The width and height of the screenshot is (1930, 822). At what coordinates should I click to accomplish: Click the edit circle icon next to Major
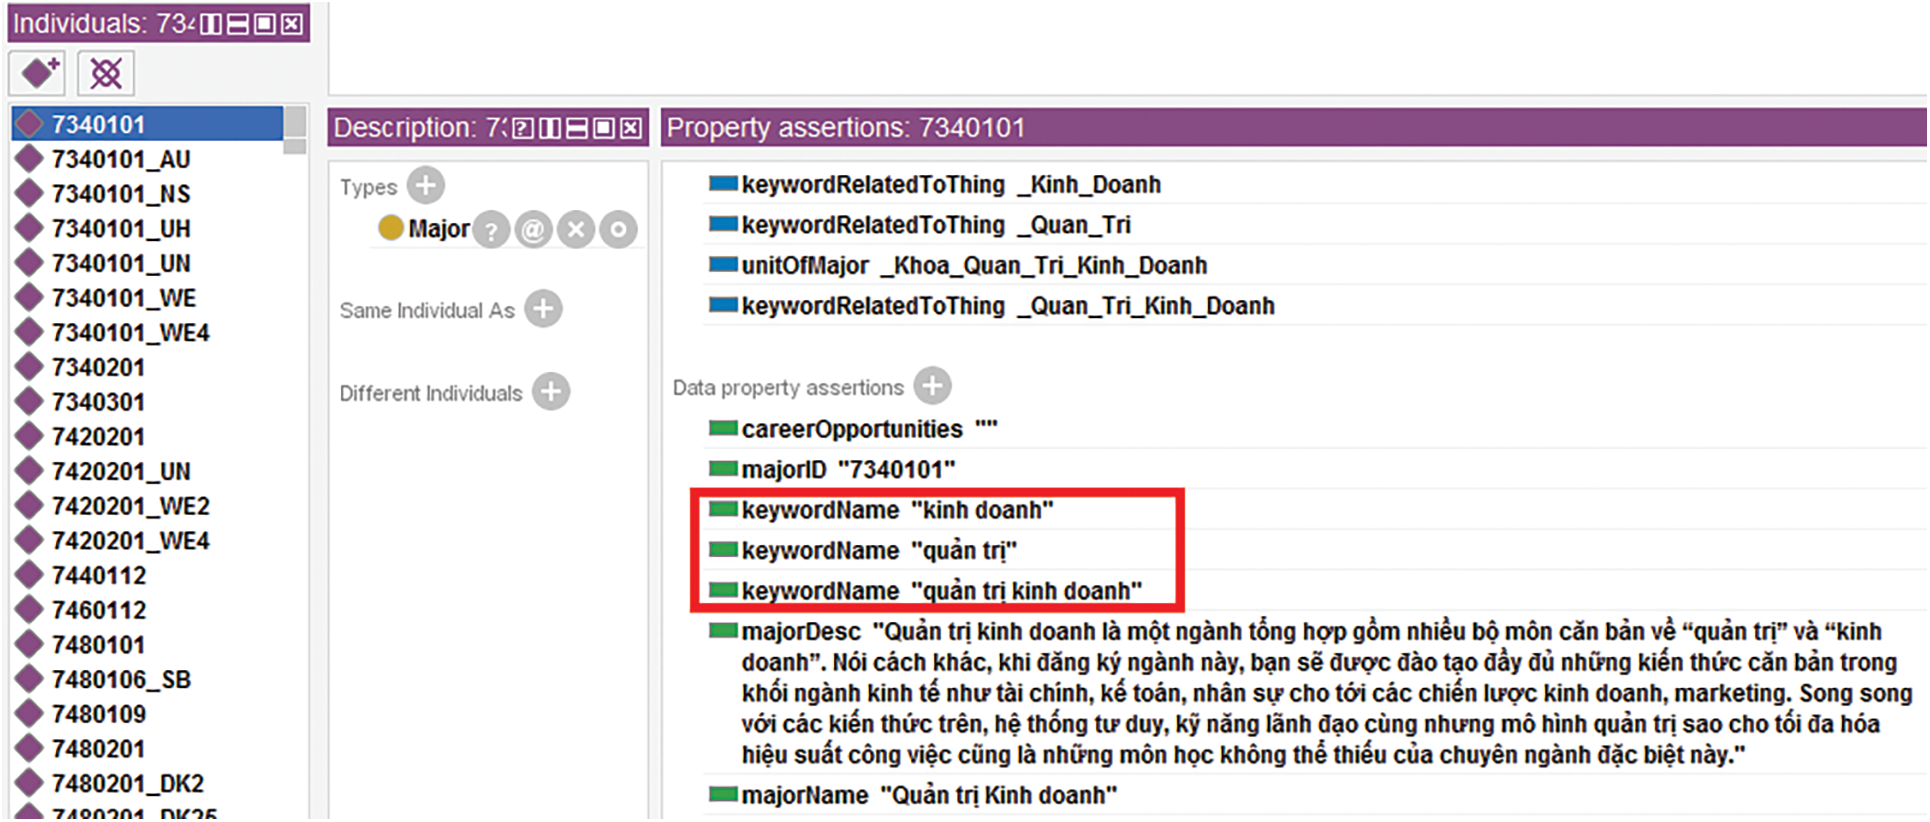(618, 230)
